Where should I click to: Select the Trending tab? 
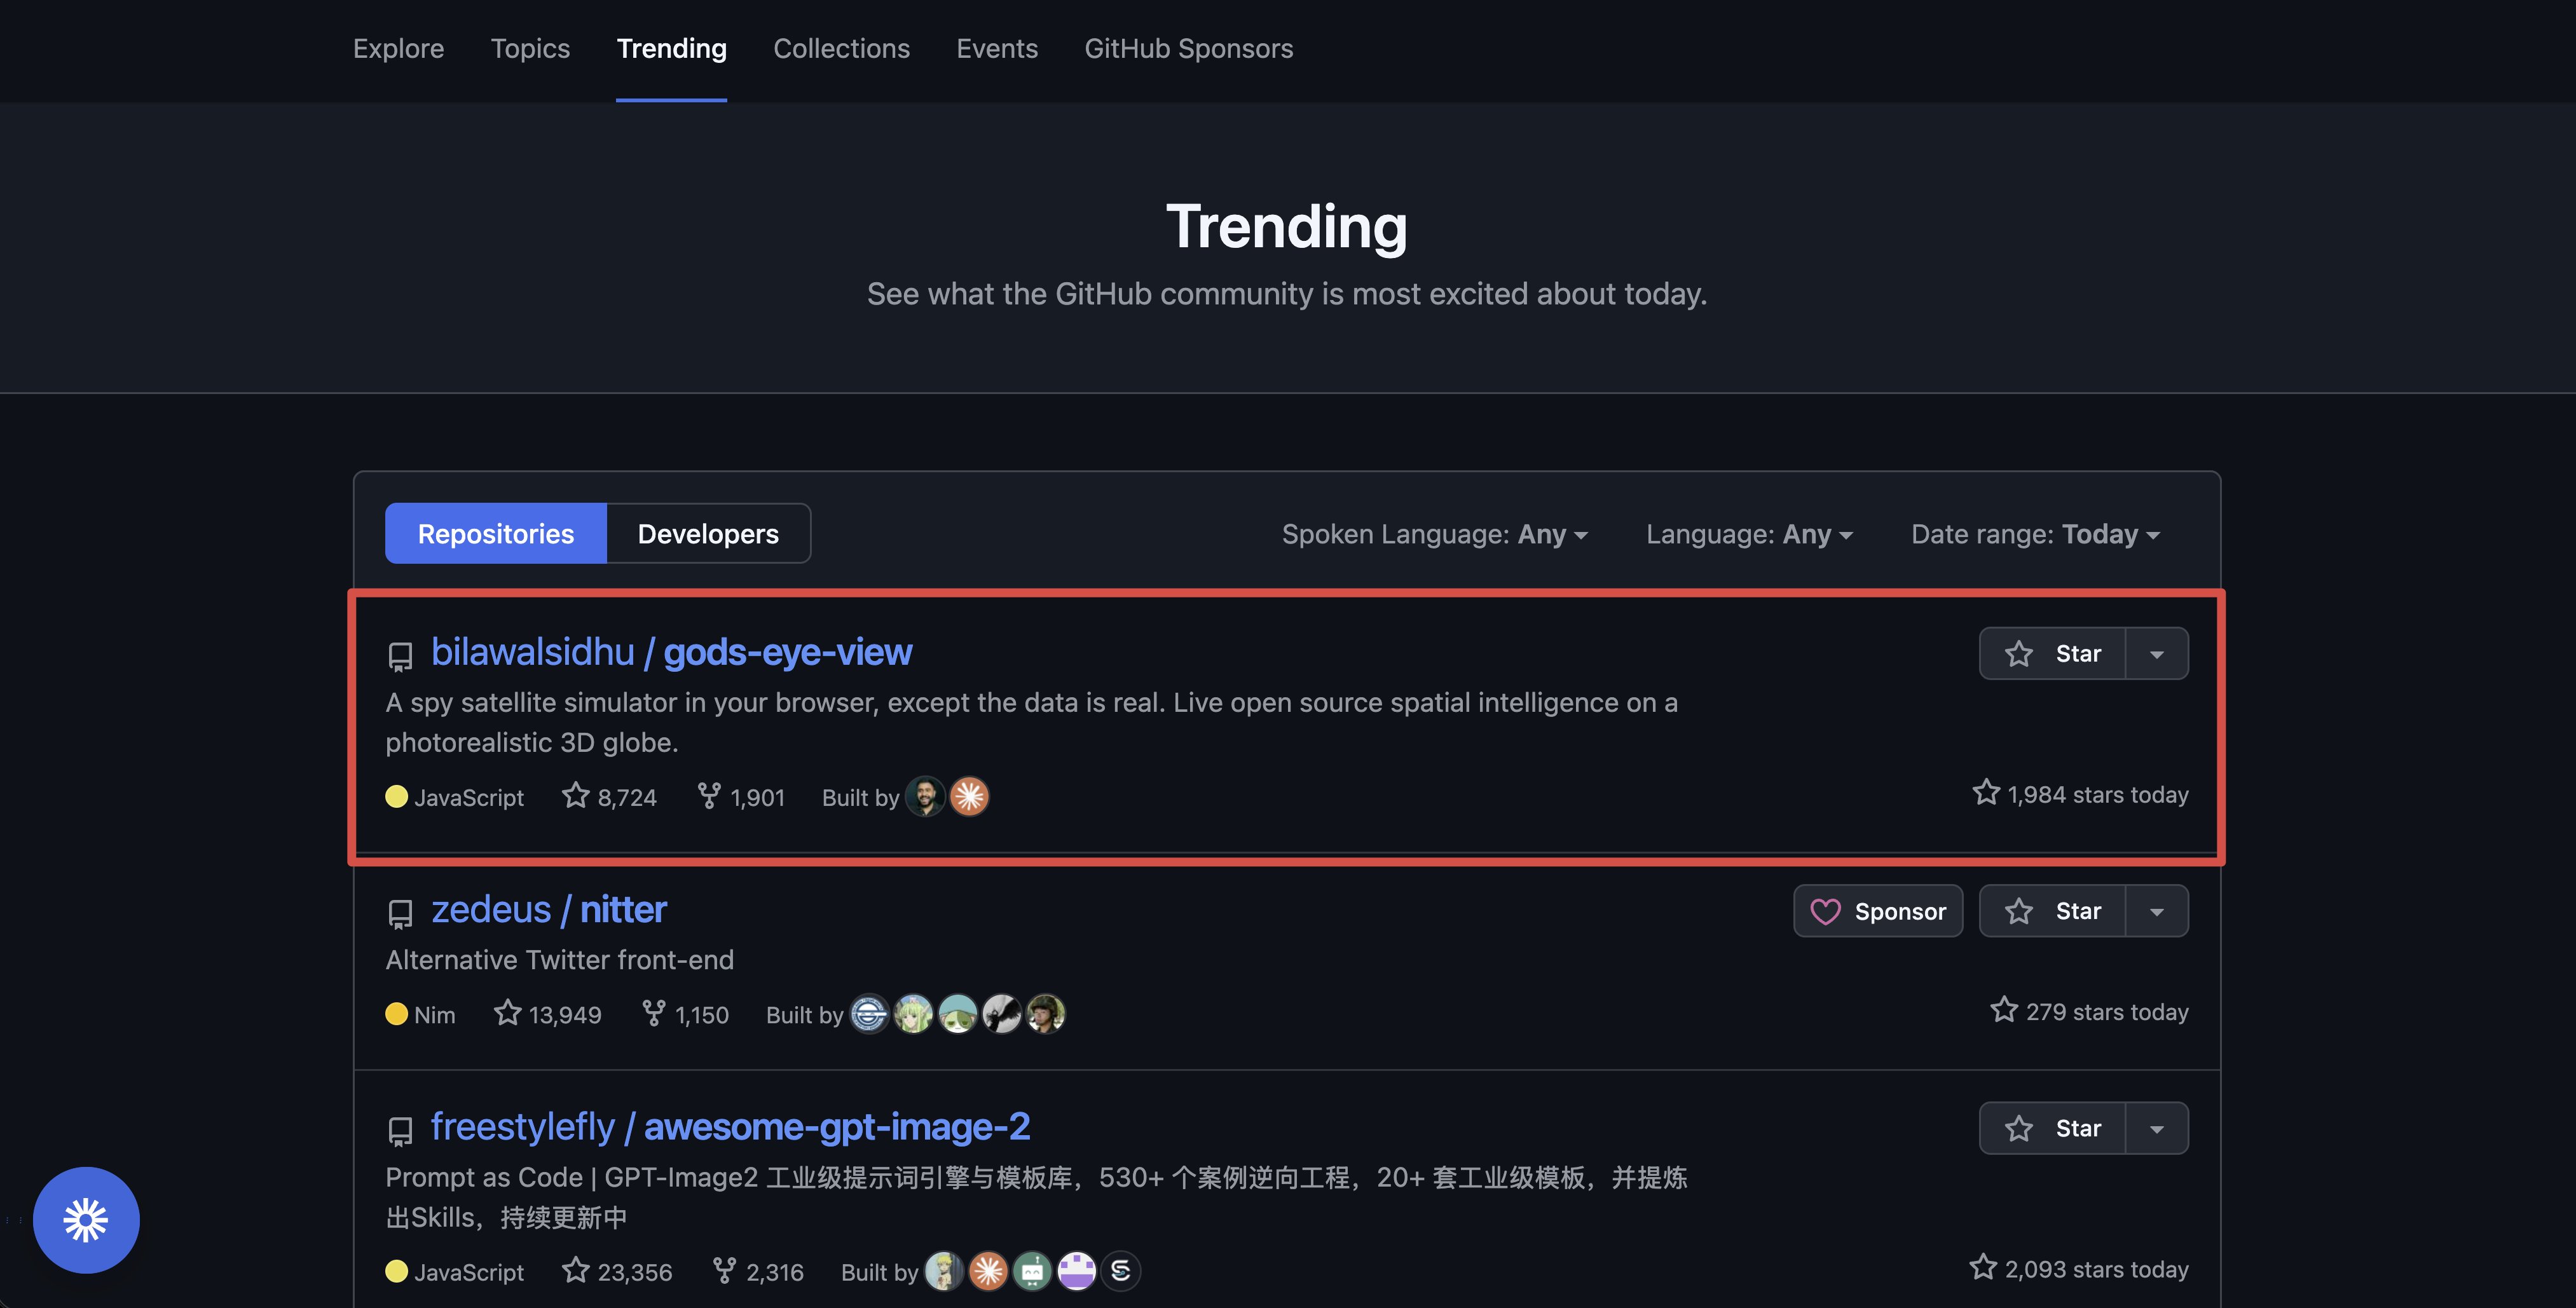pyautogui.click(x=671, y=48)
